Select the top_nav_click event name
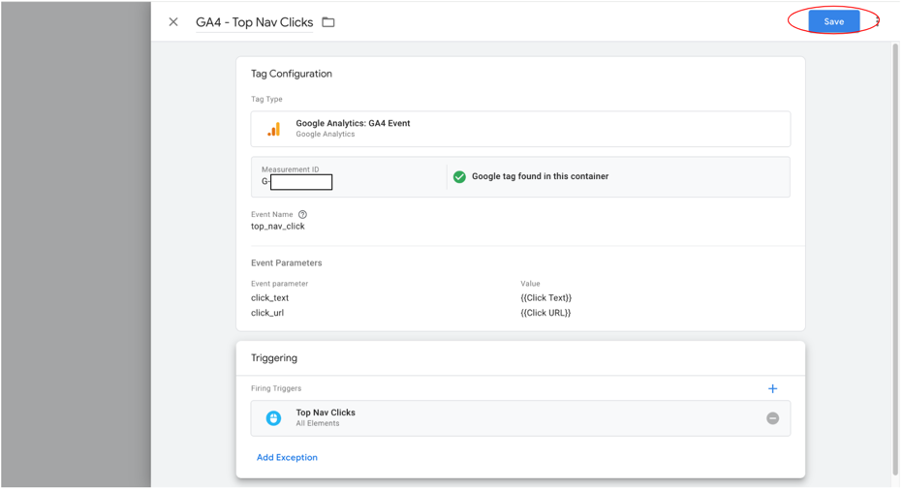The height and width of the screenshot is (490, 904). point(278,227)
